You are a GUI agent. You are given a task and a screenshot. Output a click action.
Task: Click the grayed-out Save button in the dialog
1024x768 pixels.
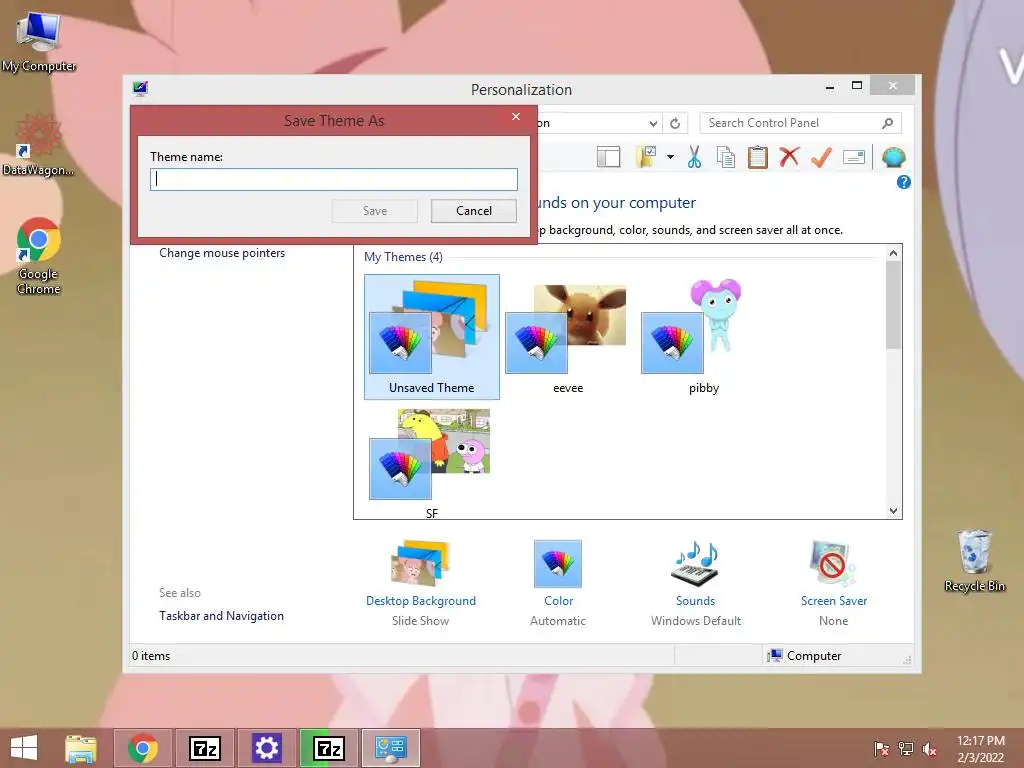coord(375,211)
